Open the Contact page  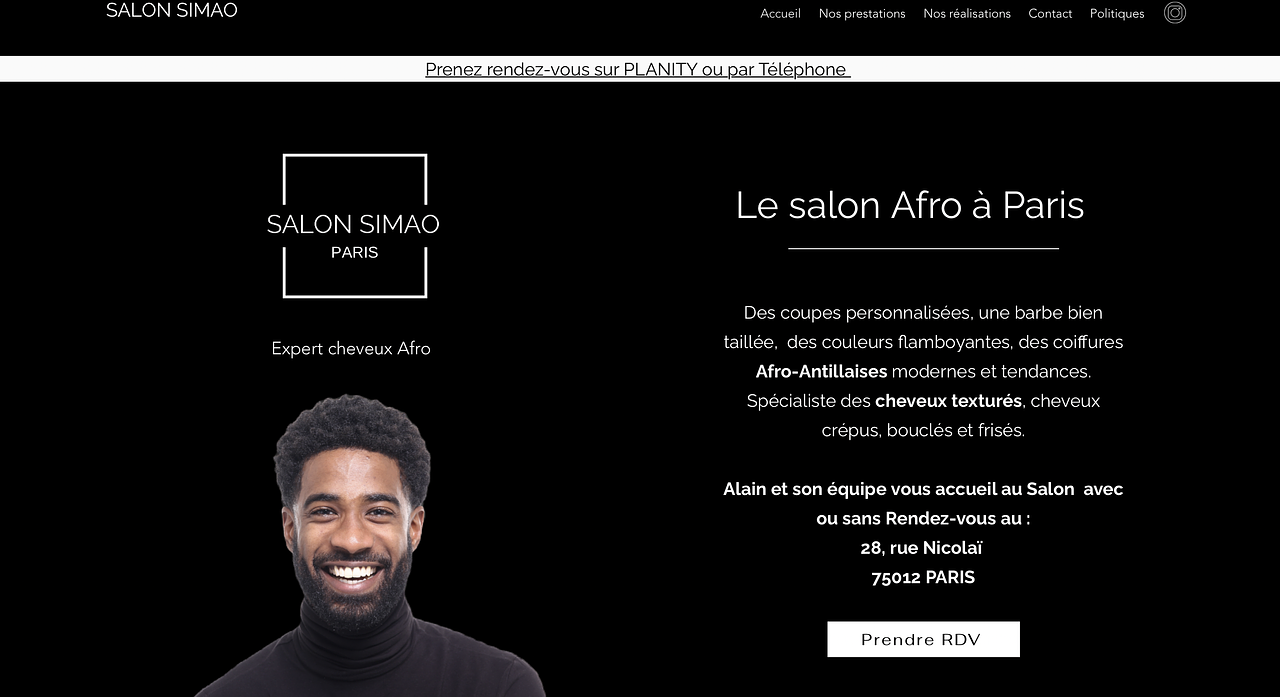click(1050, 13)
